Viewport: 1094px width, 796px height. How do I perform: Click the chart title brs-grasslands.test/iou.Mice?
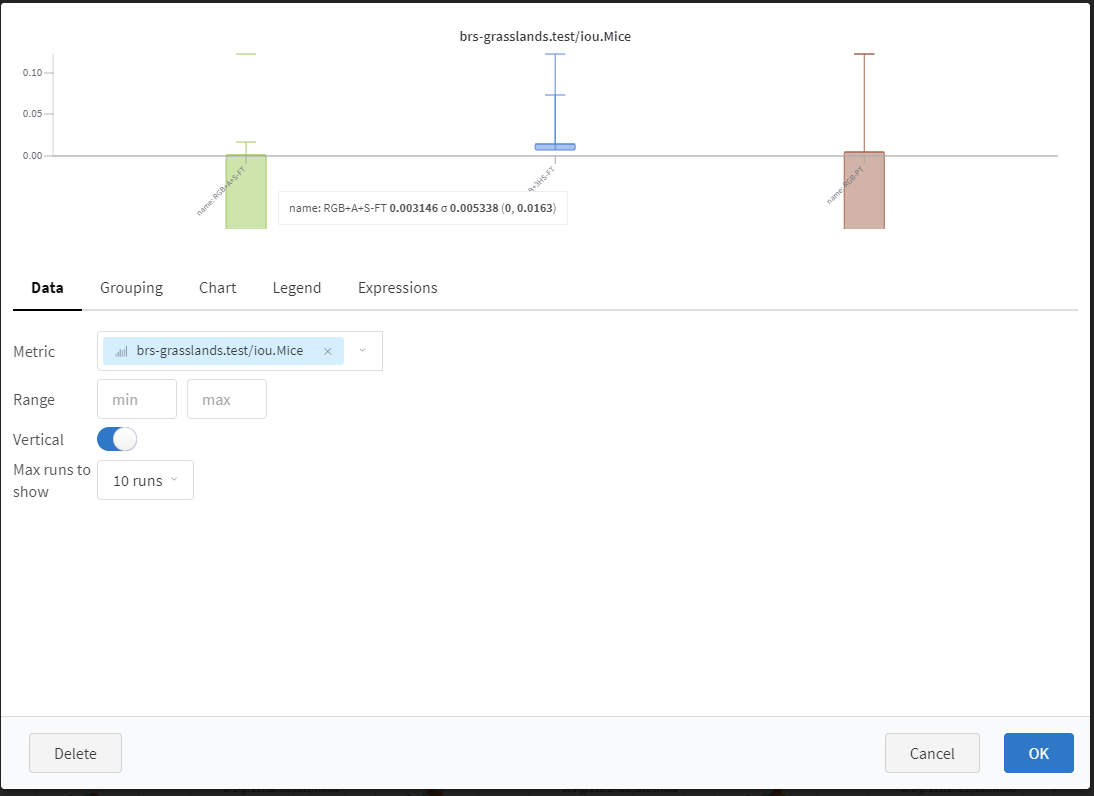coord(545,36)
